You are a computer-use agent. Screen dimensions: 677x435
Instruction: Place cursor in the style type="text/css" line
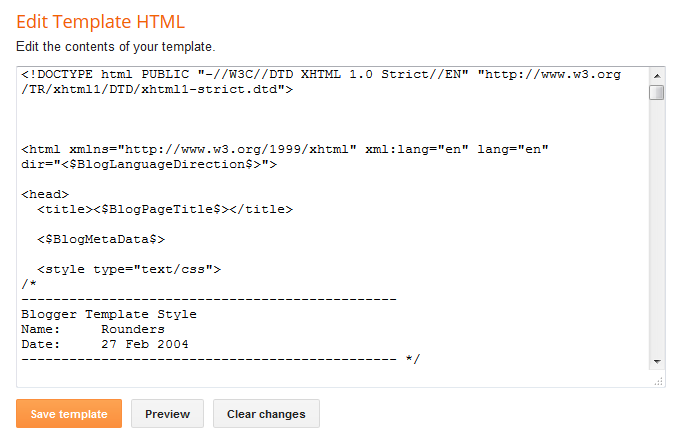(x=129, y=269)
